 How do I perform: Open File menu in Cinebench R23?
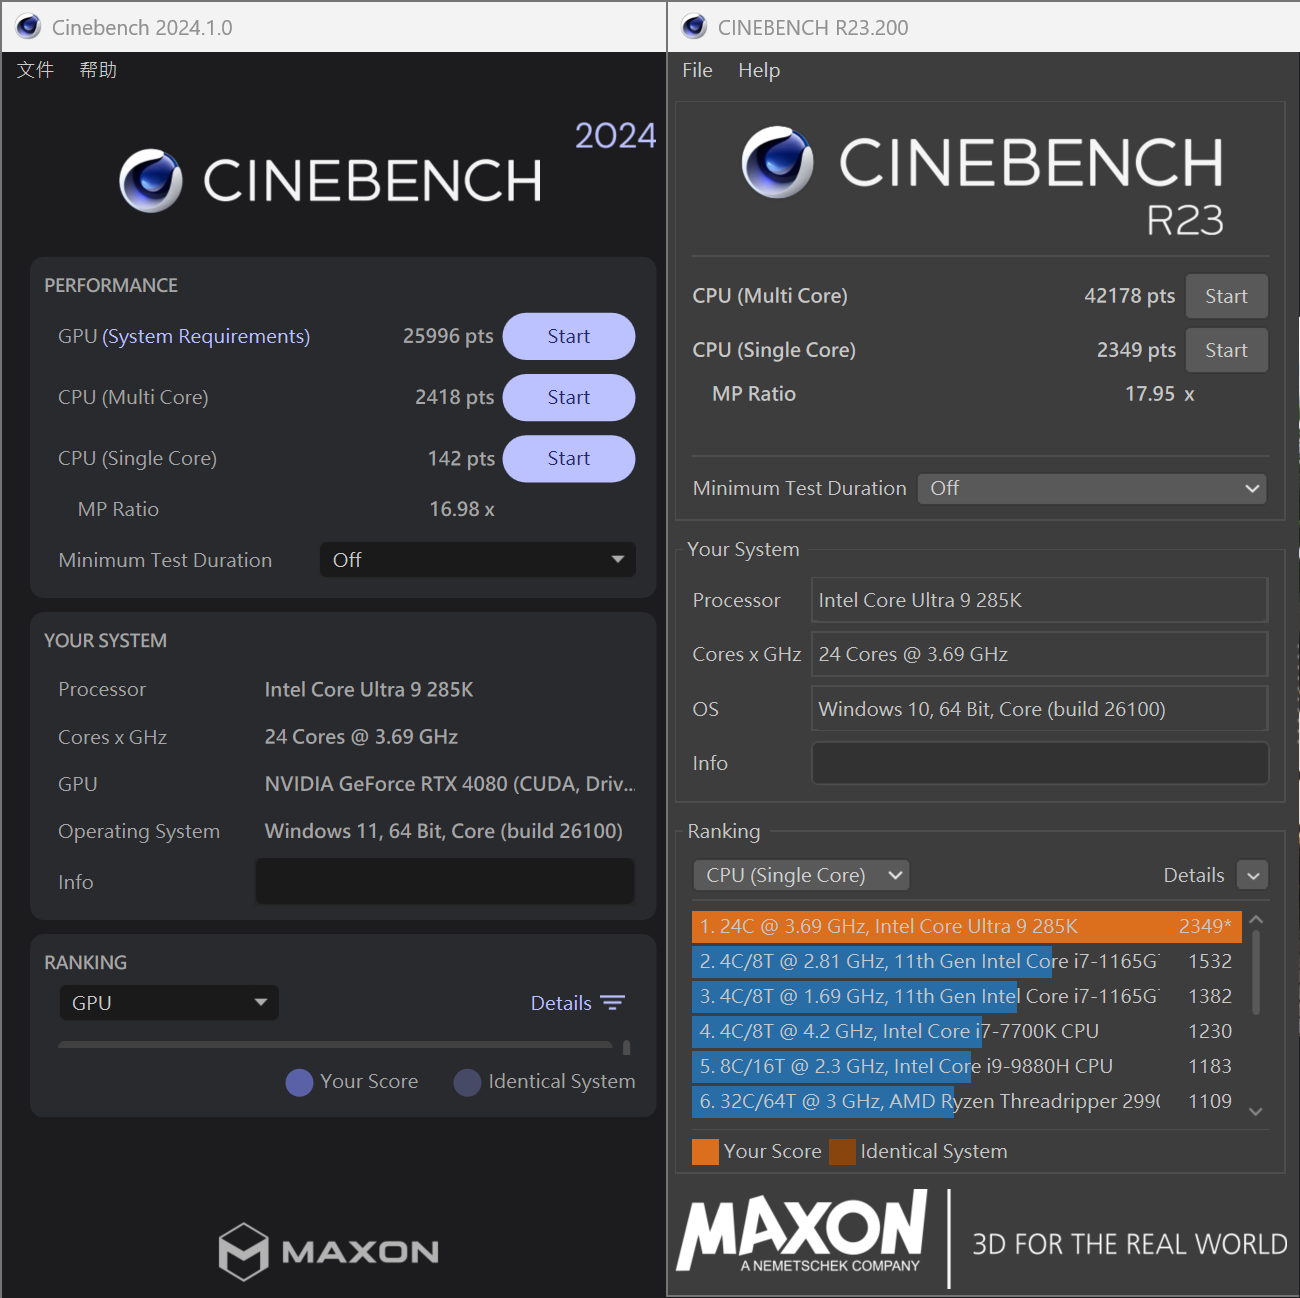(x=697, y=70)
